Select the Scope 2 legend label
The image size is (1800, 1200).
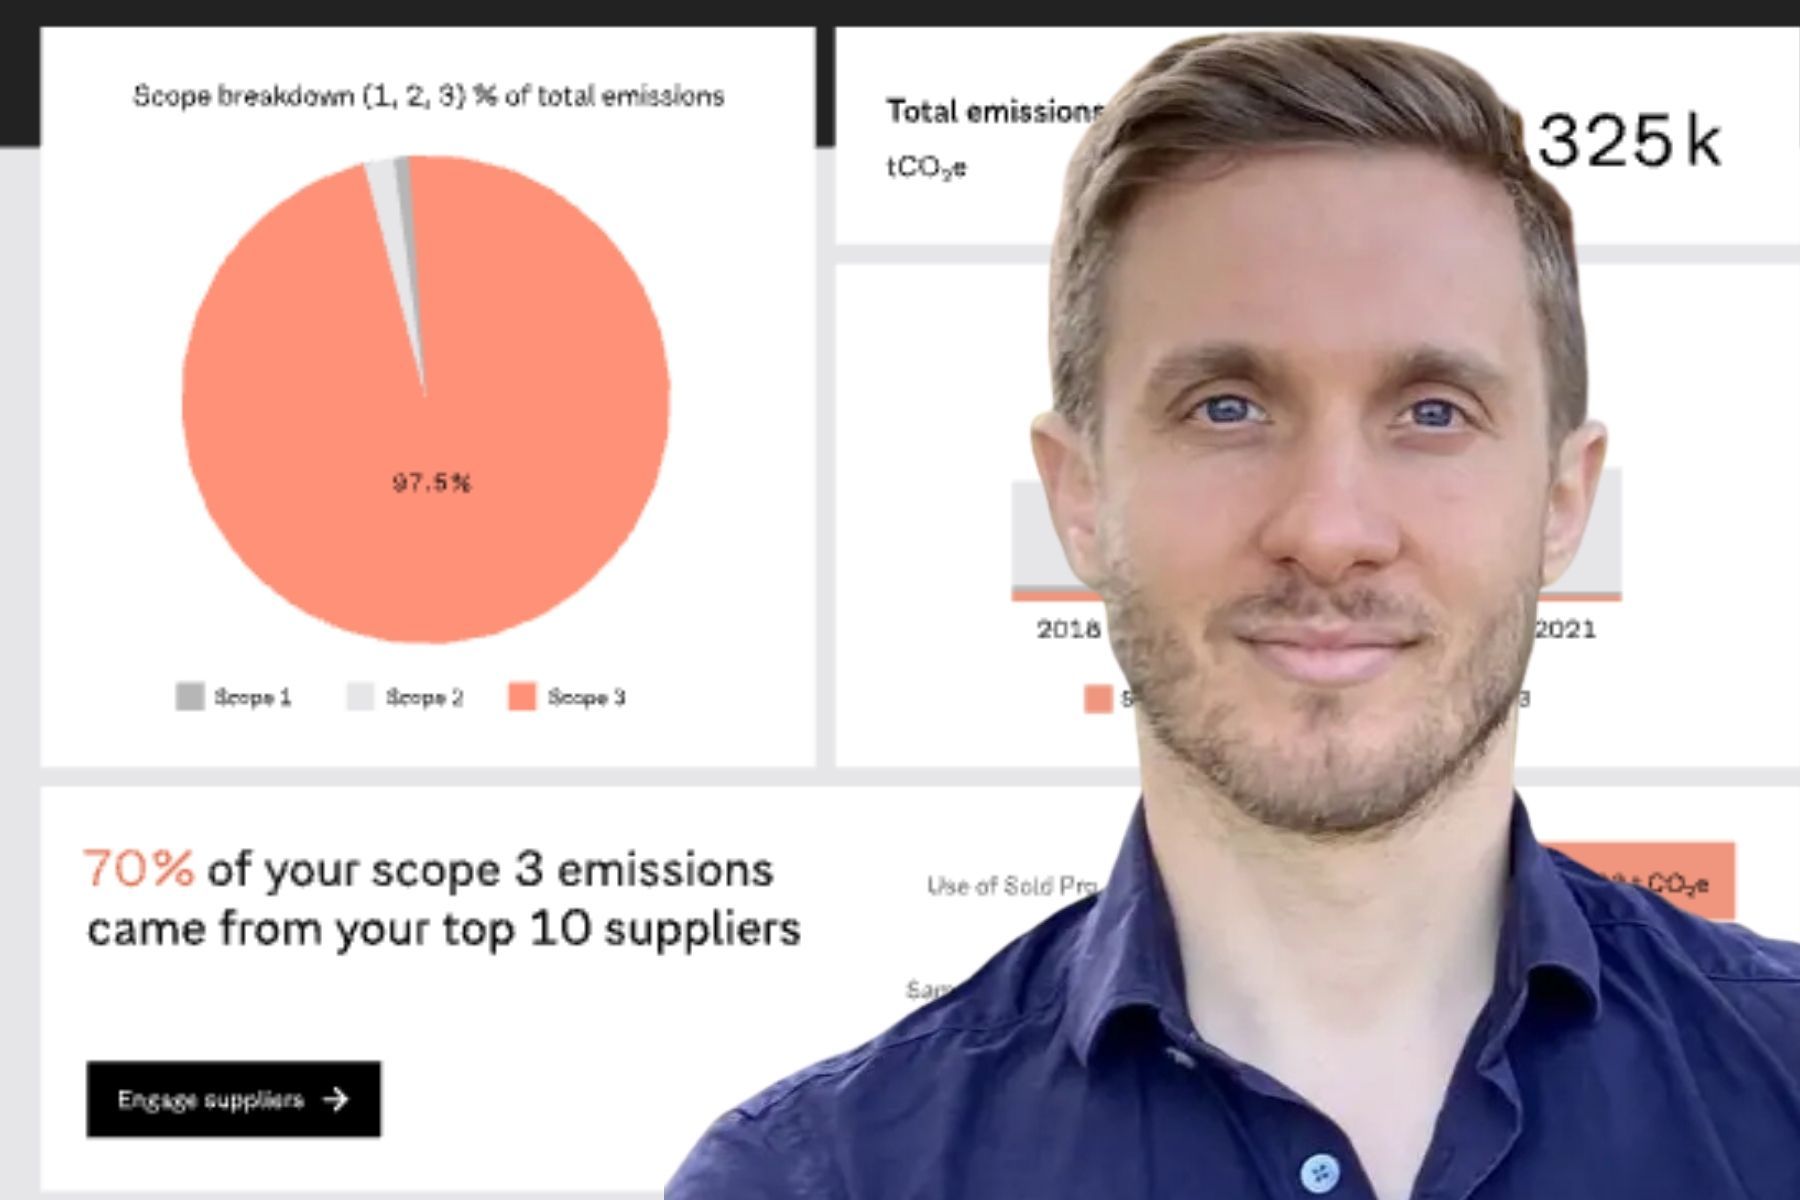click(x=425, y=697)
